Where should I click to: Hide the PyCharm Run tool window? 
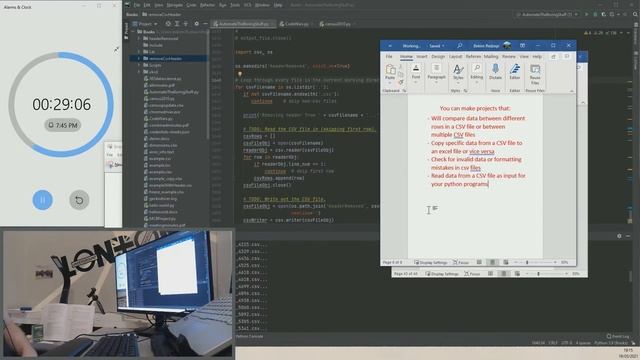click(x=628, y=236)
